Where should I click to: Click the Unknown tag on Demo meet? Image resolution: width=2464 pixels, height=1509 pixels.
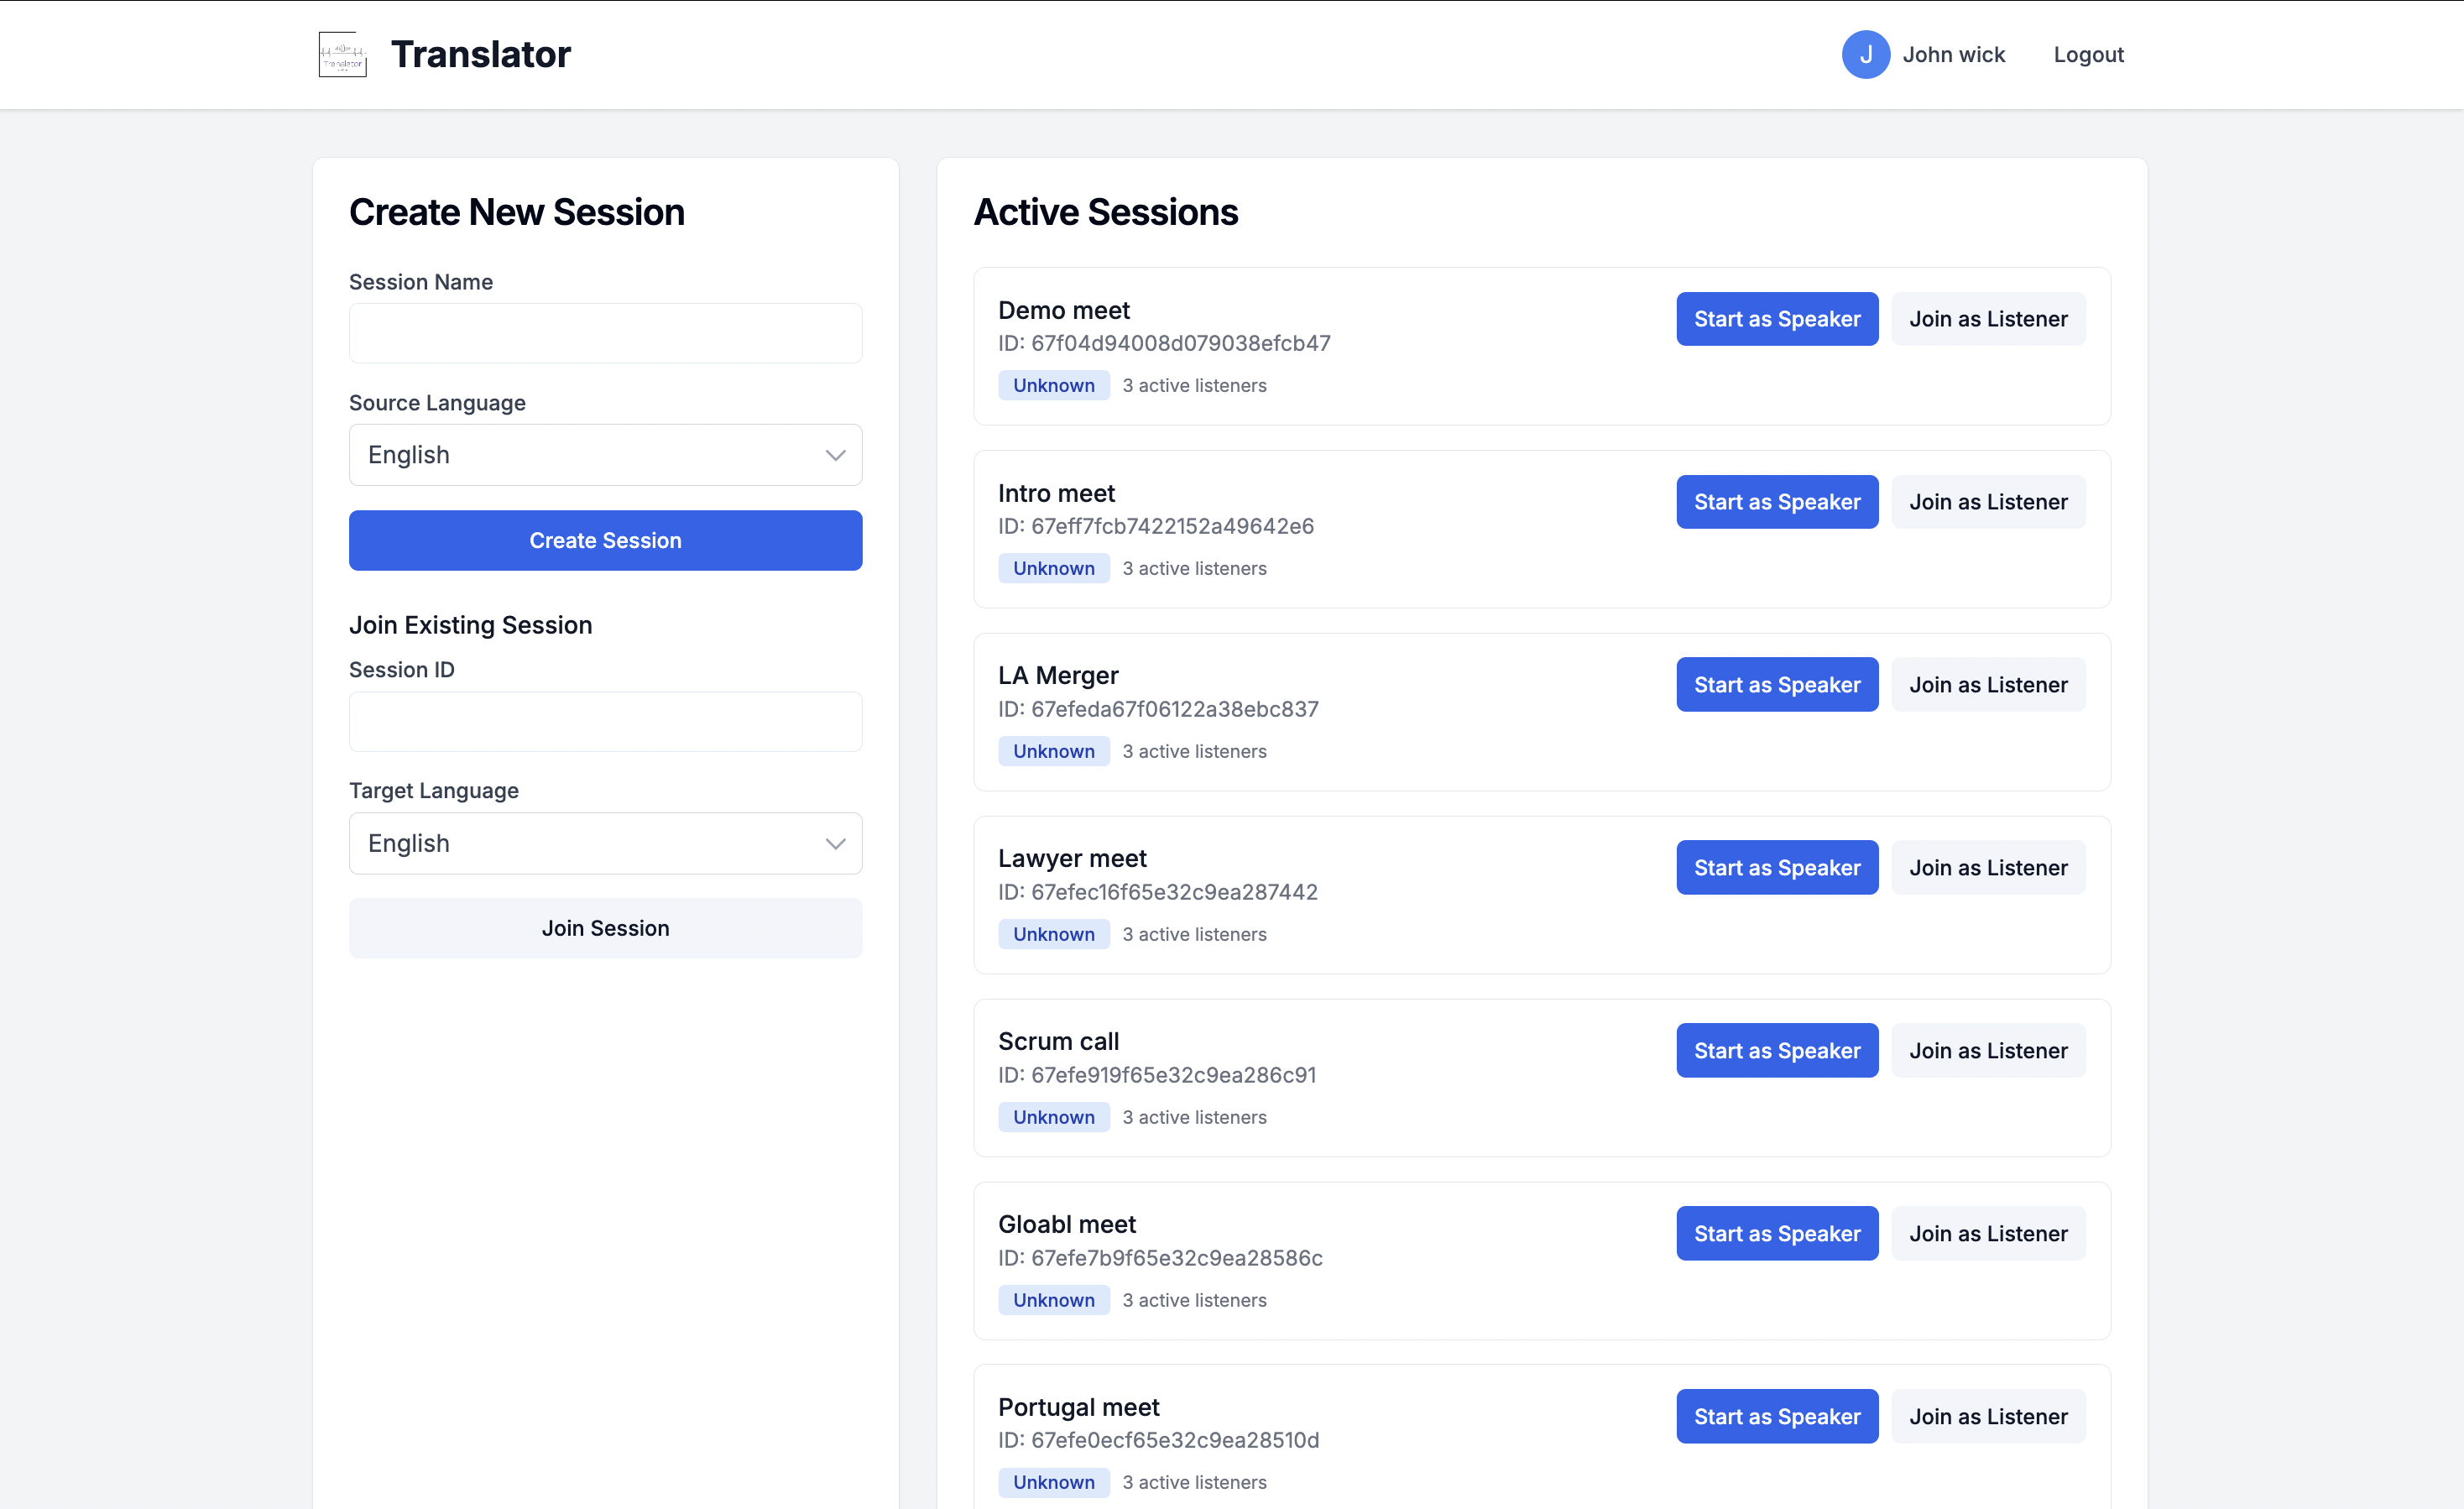pos(1053,385)
